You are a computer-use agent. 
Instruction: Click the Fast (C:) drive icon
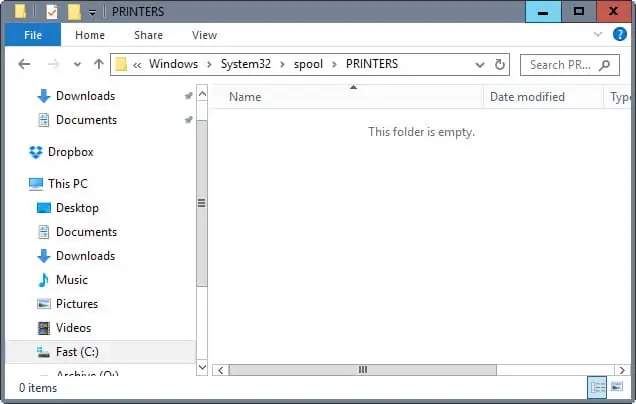click(x=43, y=352)
